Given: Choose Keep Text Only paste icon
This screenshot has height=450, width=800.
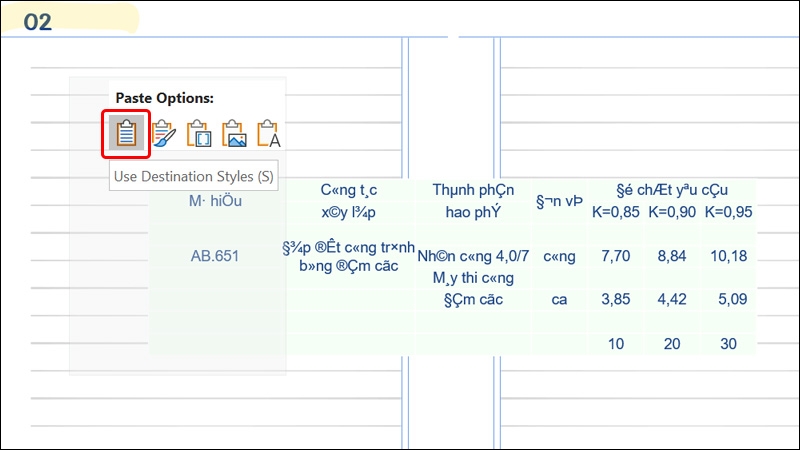Looking at the screenshot, I should tap(268, 133).
